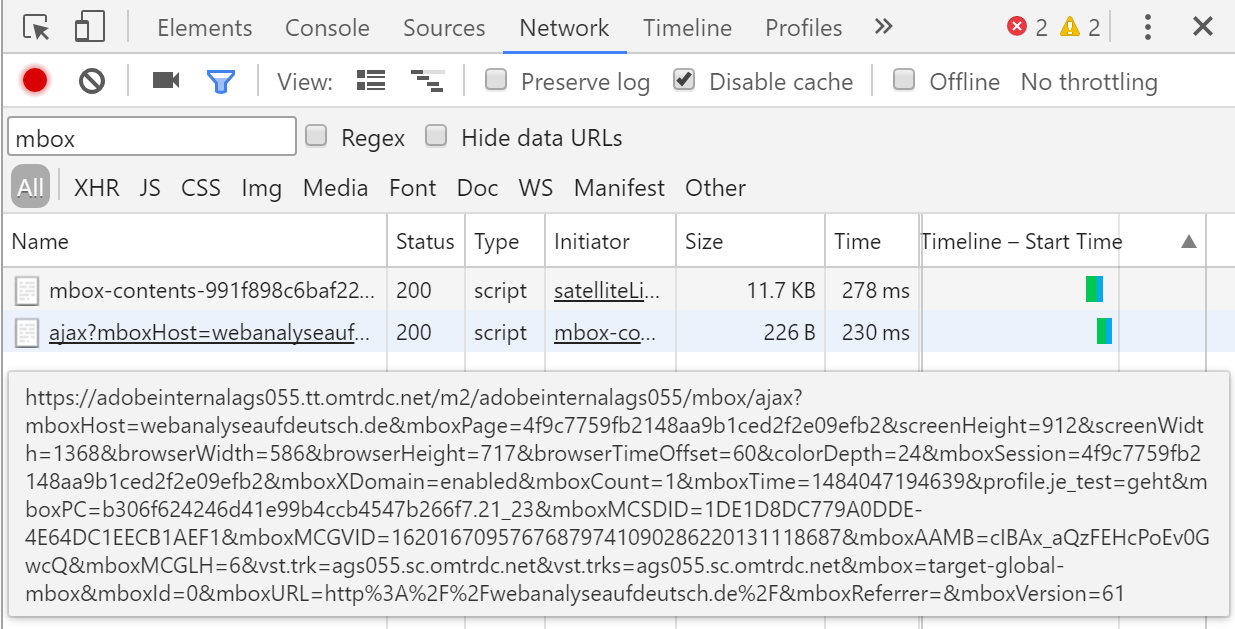The width and height of the screenshot is (1235, 629).
Task: Toggle the device toolbar icon
Action: 90,27
